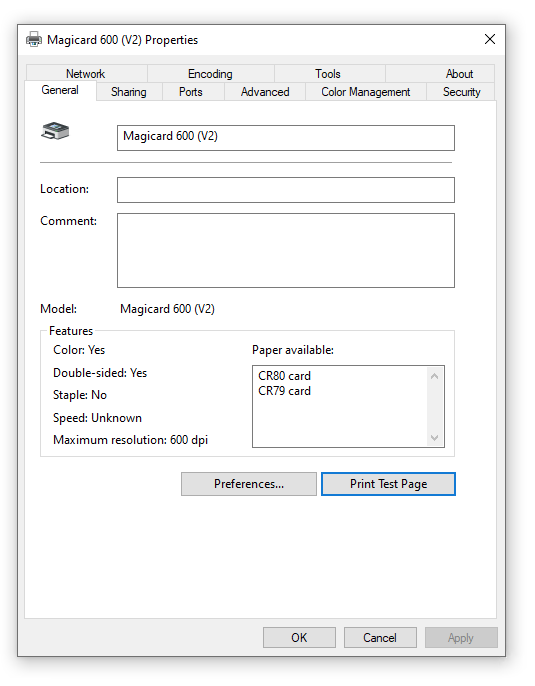535x686 pixels.
Task: Click 'Speed: Unknown' feature text
Action: (x=98, y=418)
